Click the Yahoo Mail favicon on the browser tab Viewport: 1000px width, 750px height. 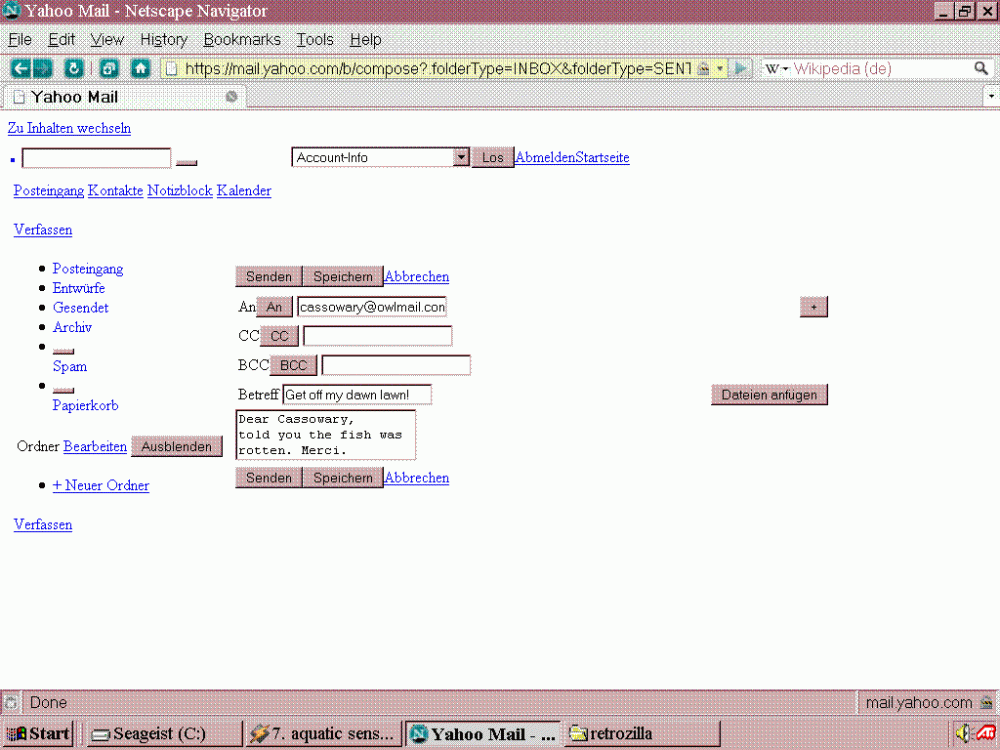point(17,97)
